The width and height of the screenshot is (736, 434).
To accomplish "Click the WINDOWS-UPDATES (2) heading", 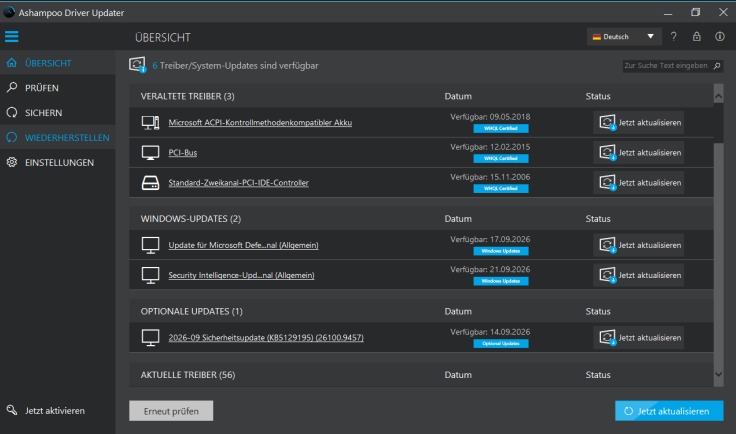I will (x=191, y=219).
